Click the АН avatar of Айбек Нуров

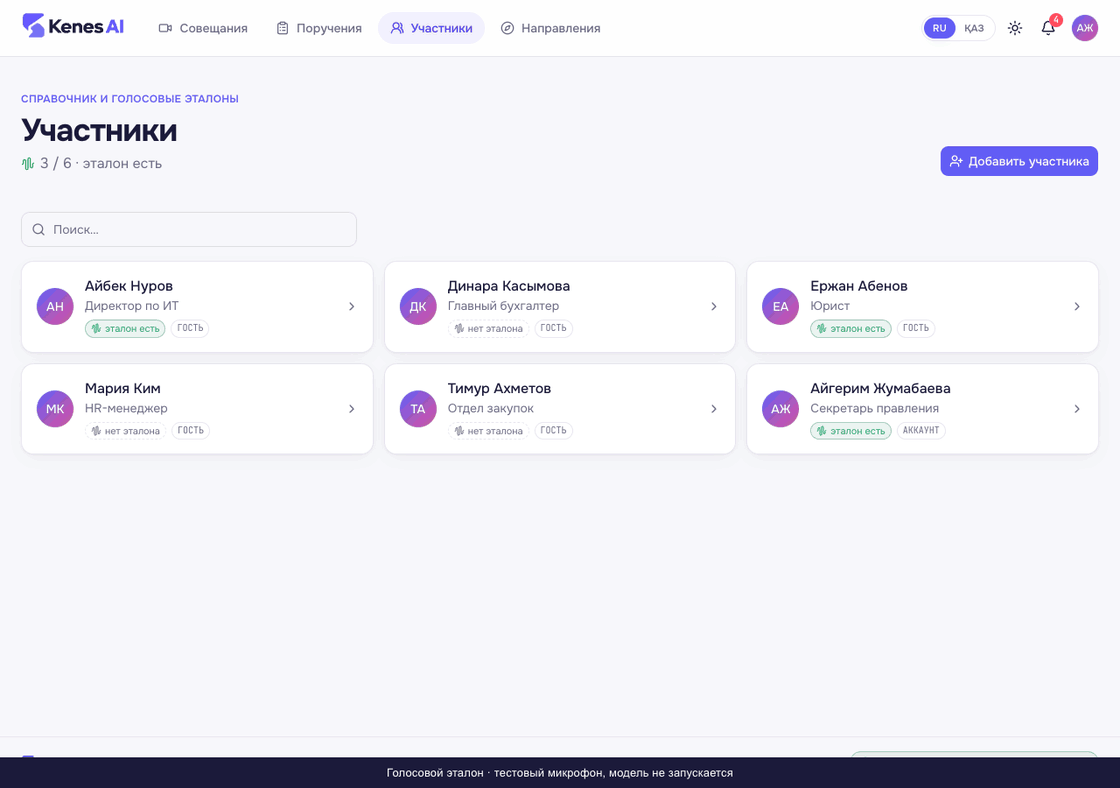pos(55,306)
